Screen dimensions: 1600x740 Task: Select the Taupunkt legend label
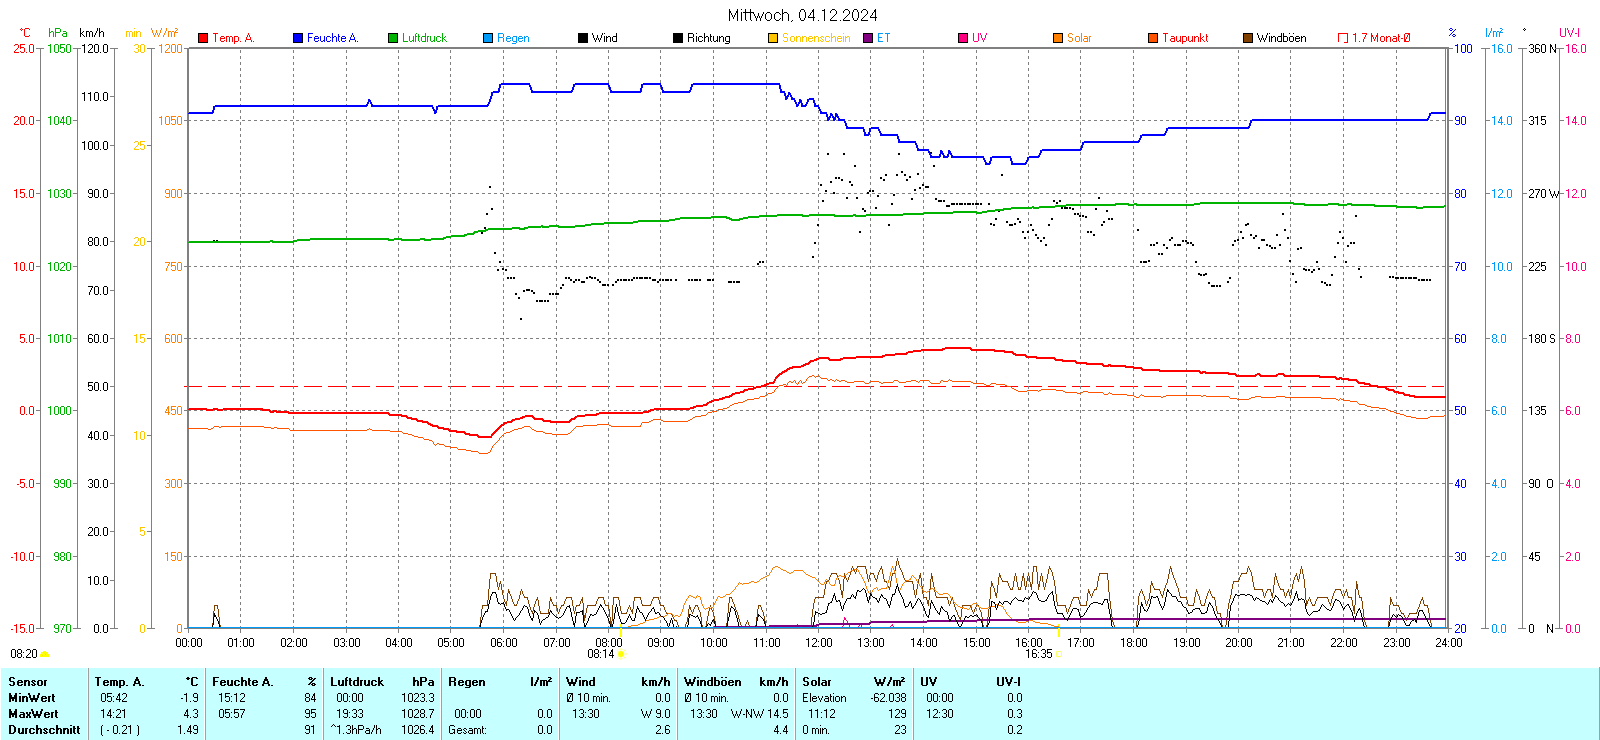pyautogui.click(x=1184, y=38)
